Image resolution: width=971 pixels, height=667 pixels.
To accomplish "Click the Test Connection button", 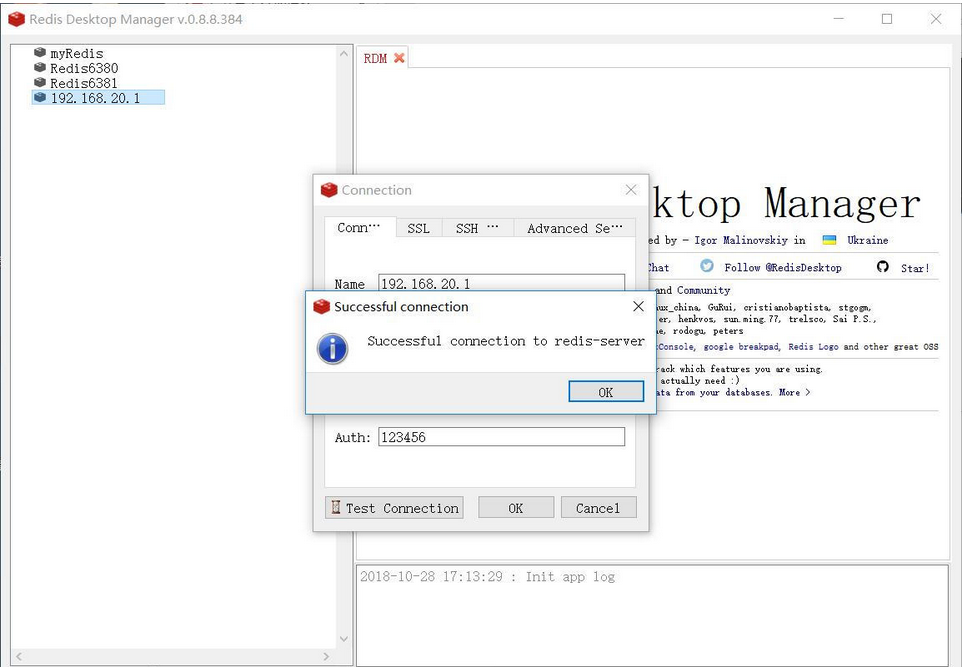I will (x=394, y=508).
